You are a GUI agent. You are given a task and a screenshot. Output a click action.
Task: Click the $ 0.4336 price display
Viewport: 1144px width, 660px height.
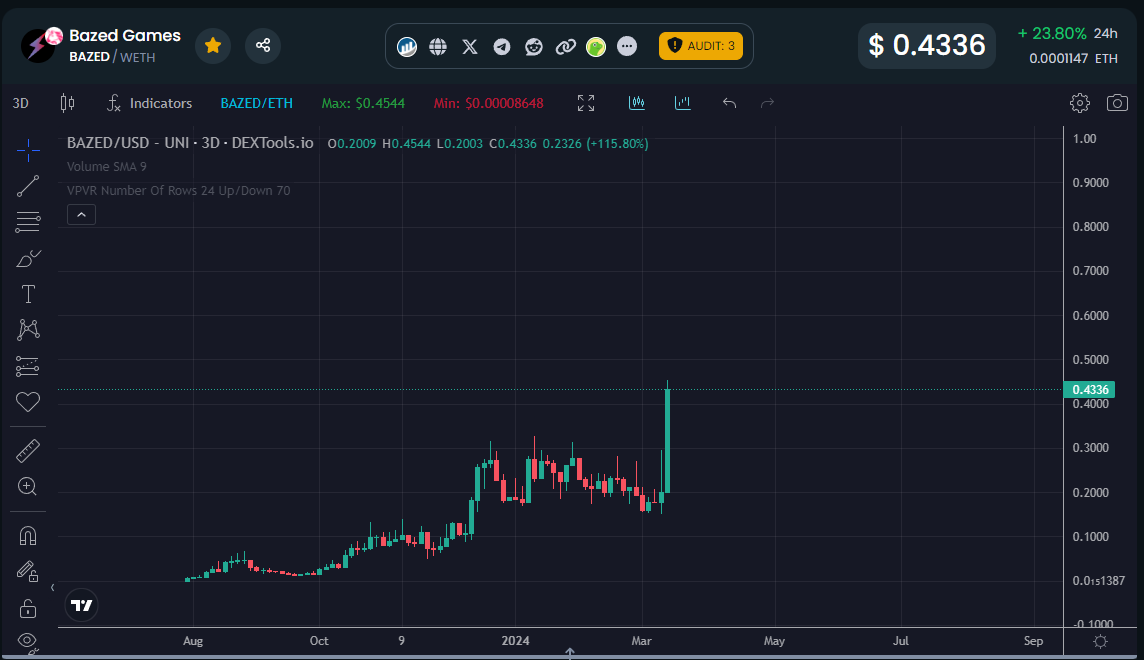coord(927,45)
